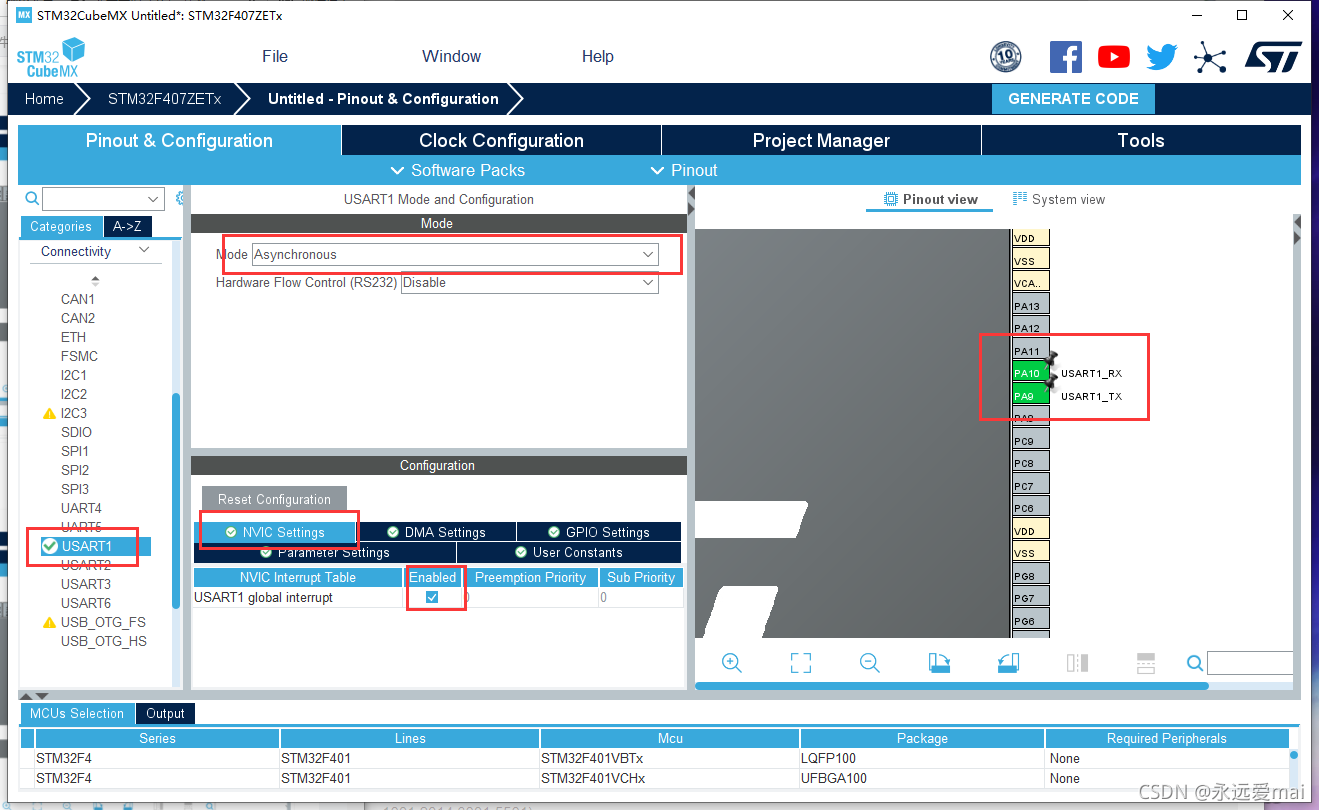The width and height of the screenshot is (1319, 810).
Task: Click the Reset Configuration button
Action: (x=274, y=499)
